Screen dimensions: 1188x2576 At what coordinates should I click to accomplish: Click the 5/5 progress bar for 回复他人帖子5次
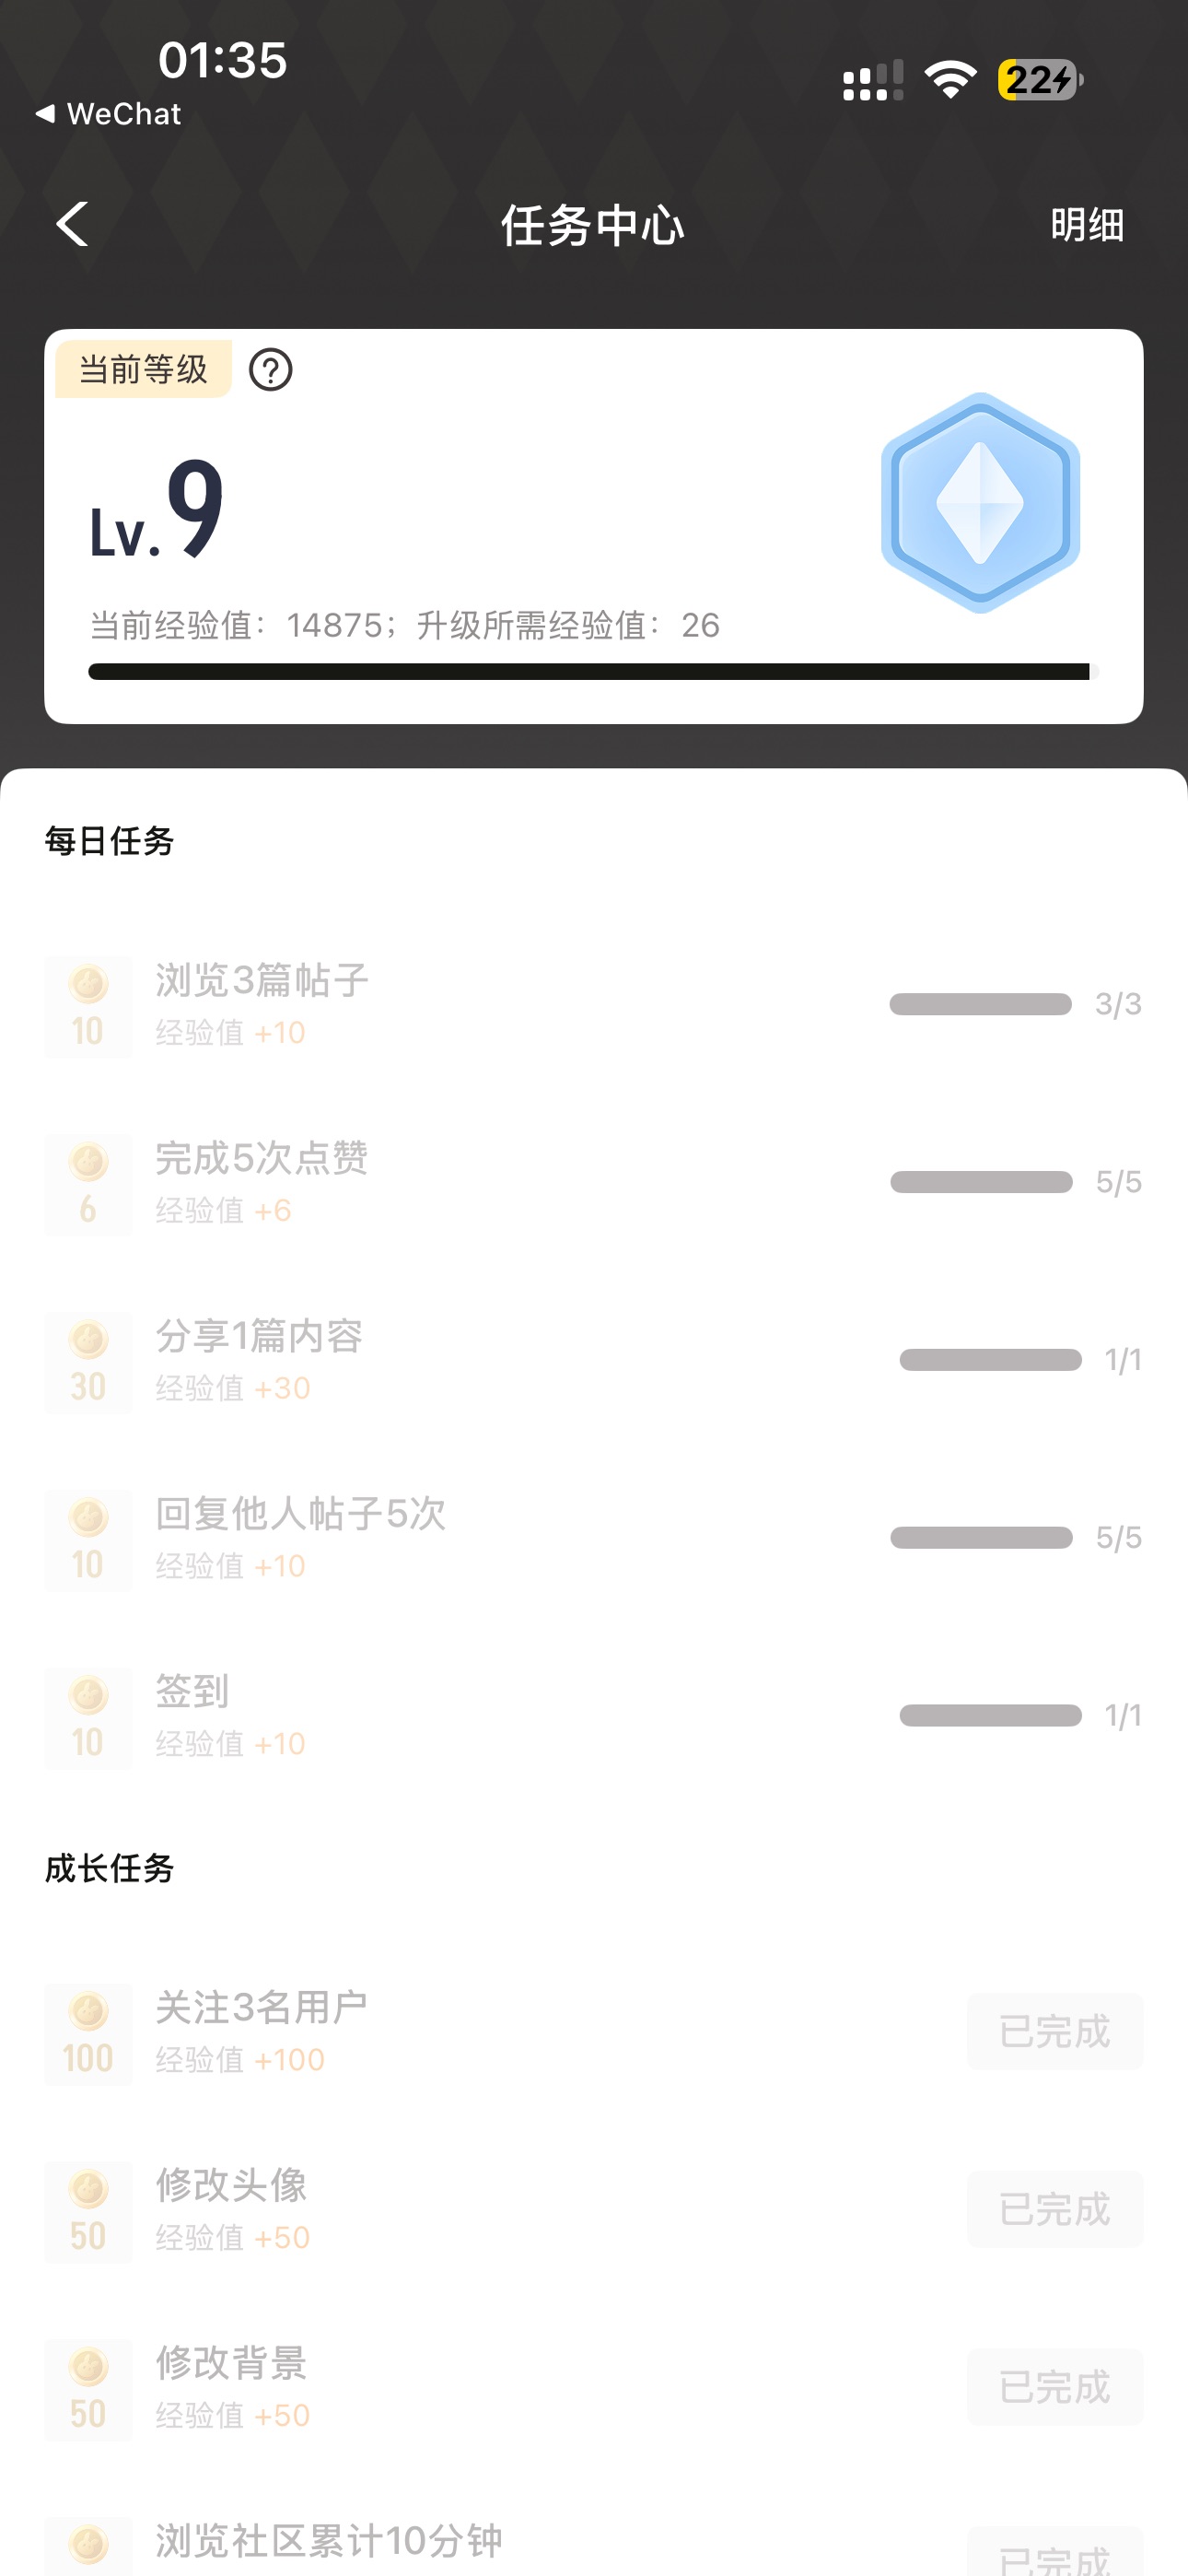pyautogui.click(x=980, y=1537)
